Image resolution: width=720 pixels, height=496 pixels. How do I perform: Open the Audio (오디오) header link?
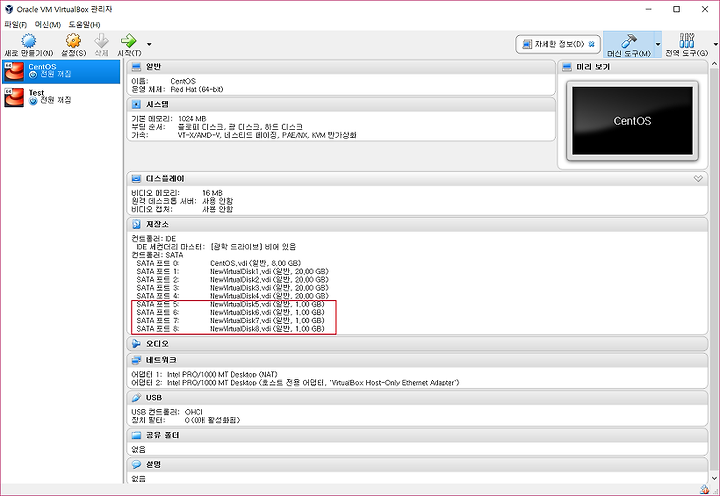coord(157,344)
